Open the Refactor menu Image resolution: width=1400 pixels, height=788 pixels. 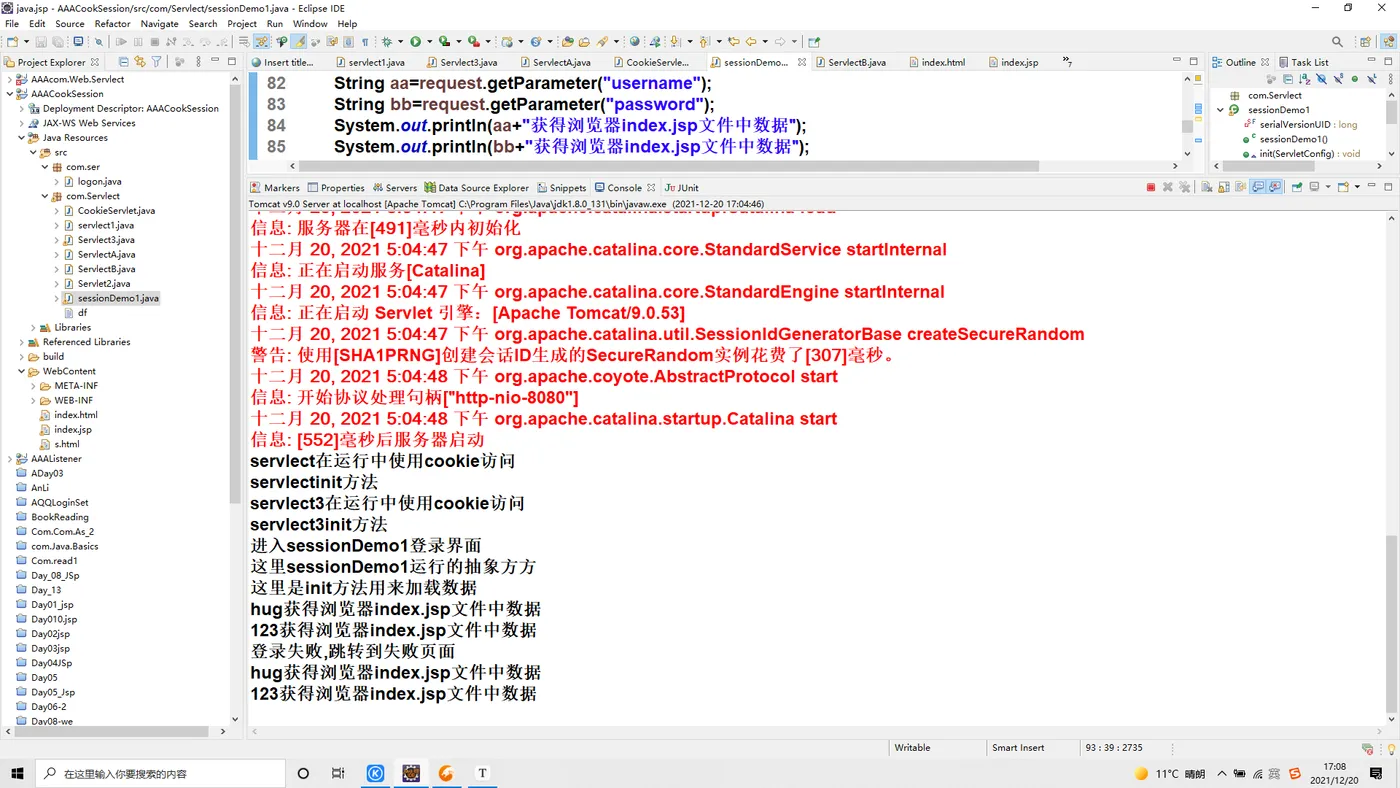pos(112,23)
